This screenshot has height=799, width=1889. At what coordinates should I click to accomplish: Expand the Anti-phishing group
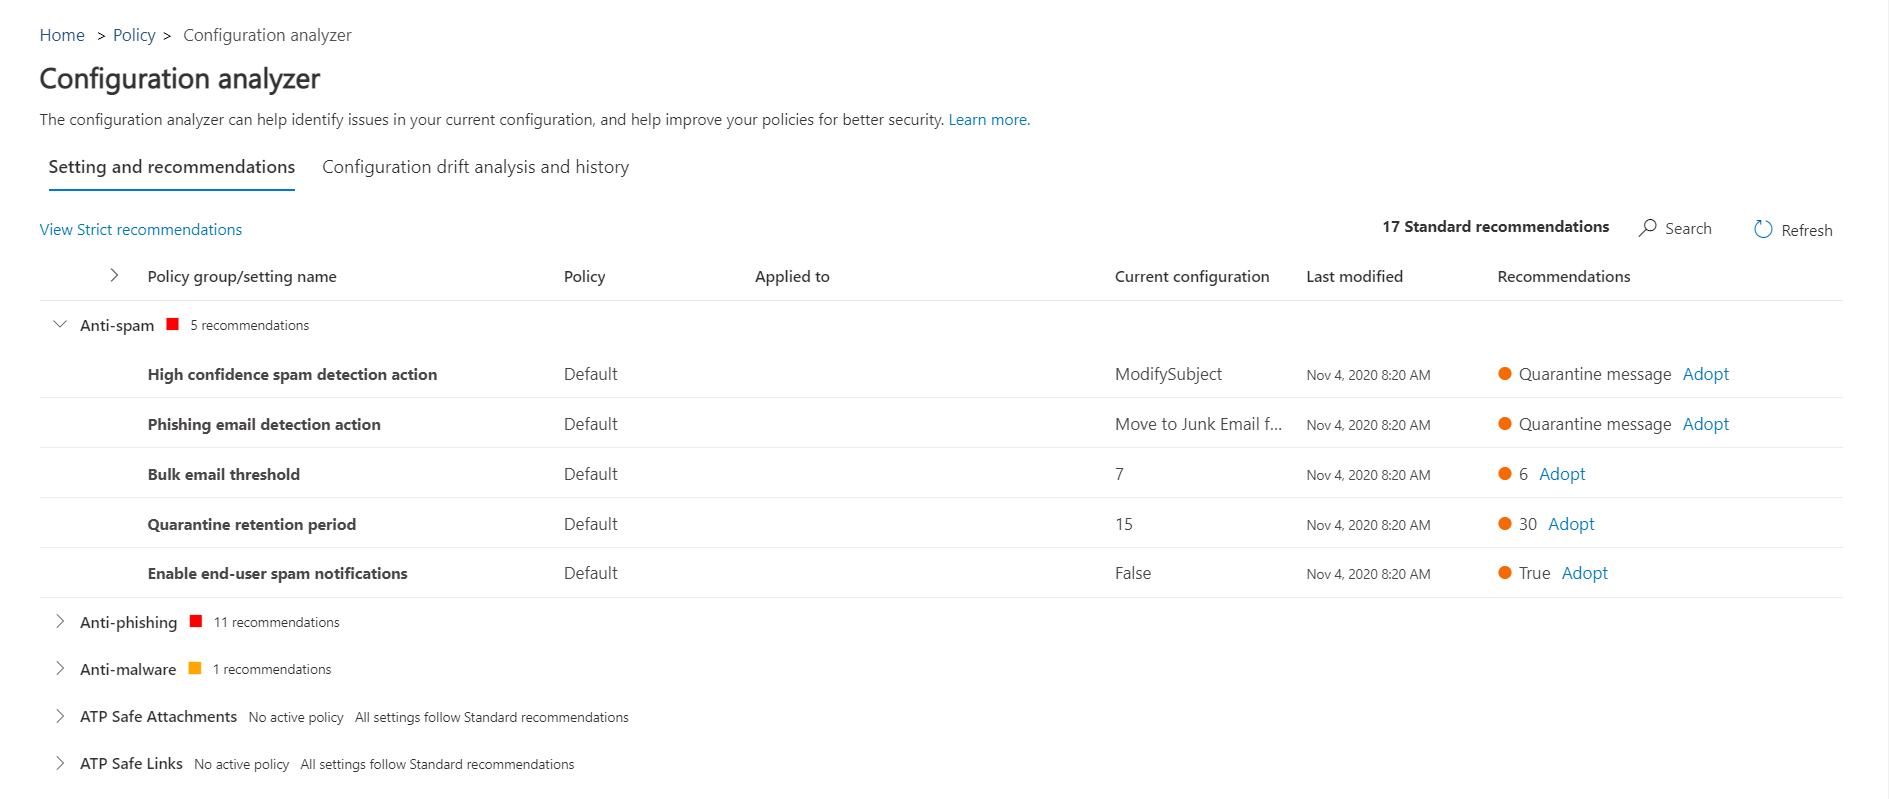60,621
